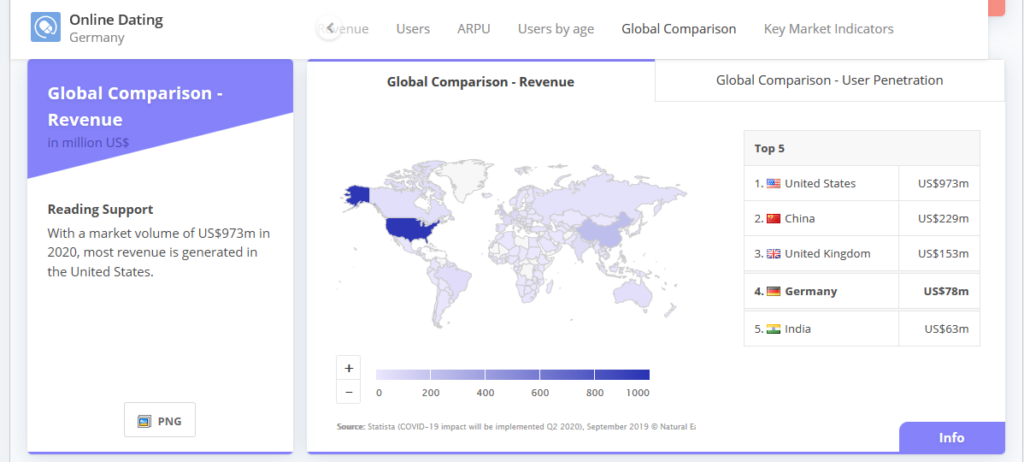Click the China flag icon
Viewport: 1024px width, 462px height.
[773, 218]
